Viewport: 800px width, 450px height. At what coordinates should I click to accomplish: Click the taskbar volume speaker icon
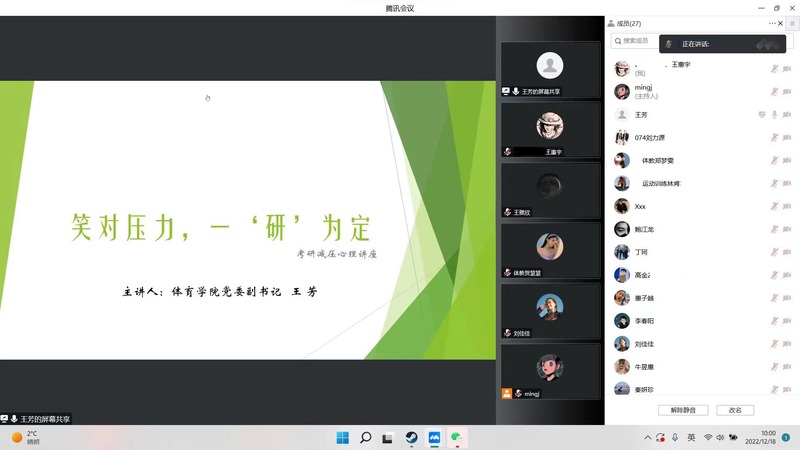click(721, 438)
